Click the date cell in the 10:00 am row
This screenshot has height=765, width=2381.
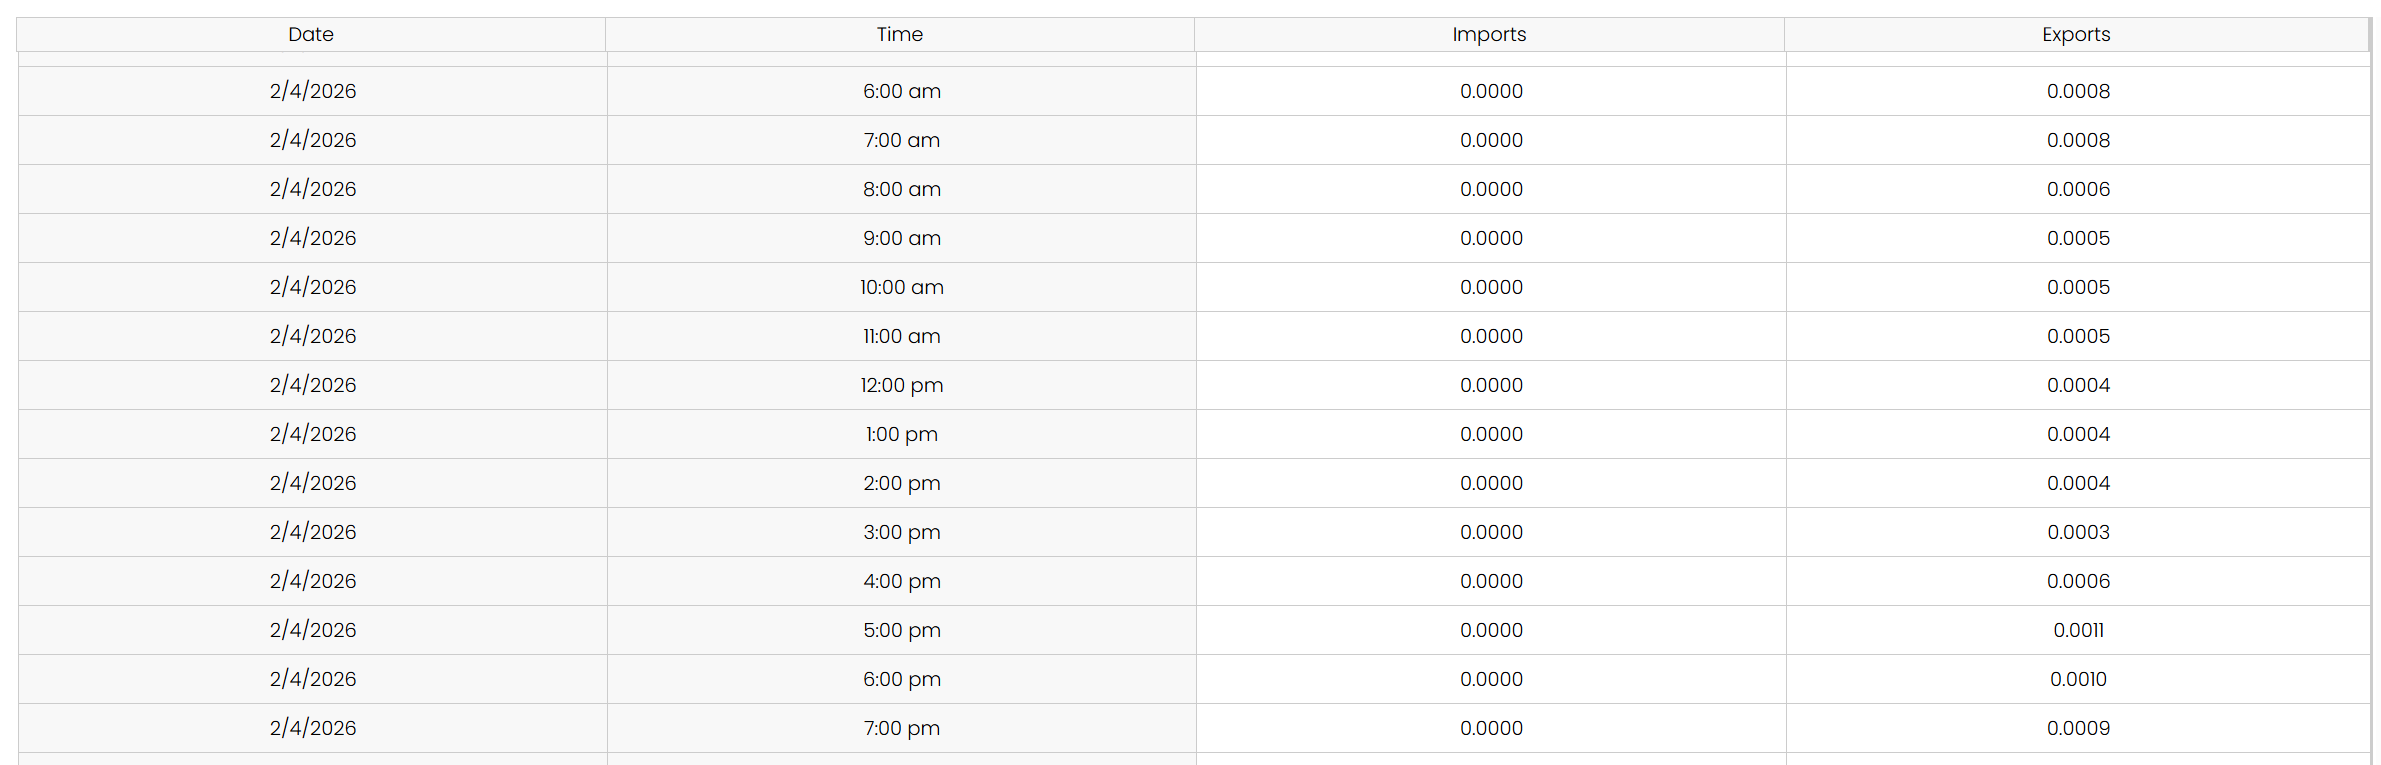point(312,287)
